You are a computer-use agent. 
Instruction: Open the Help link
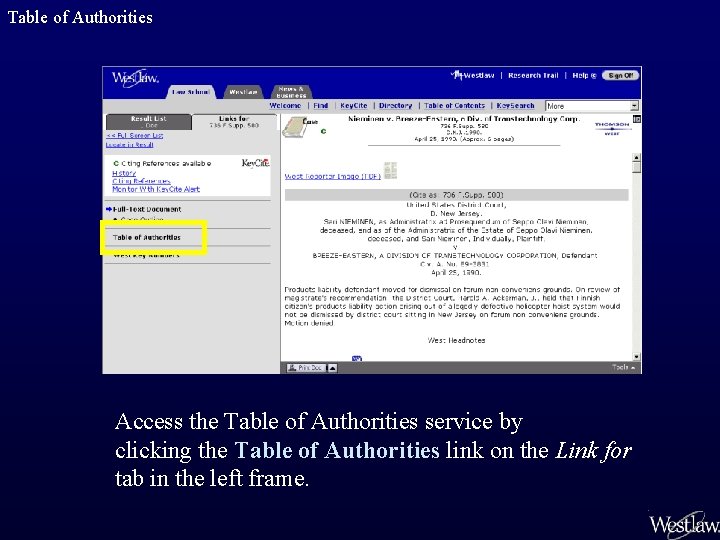[x=584, y=76]
